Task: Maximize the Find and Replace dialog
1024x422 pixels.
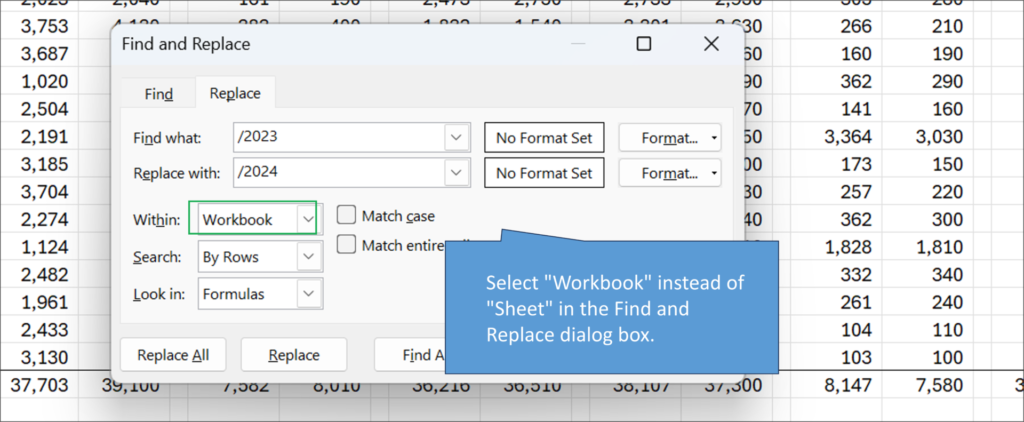Action: [644, 44]
